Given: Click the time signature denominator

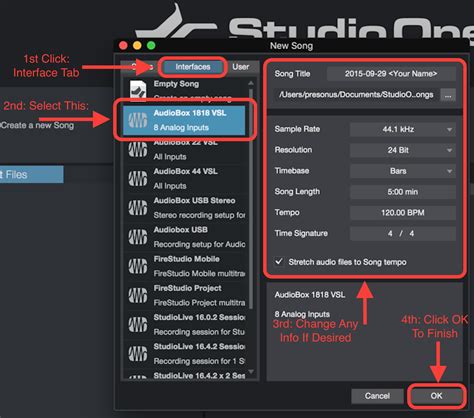Looking at the screenshot, I should [x=412, y=234].
